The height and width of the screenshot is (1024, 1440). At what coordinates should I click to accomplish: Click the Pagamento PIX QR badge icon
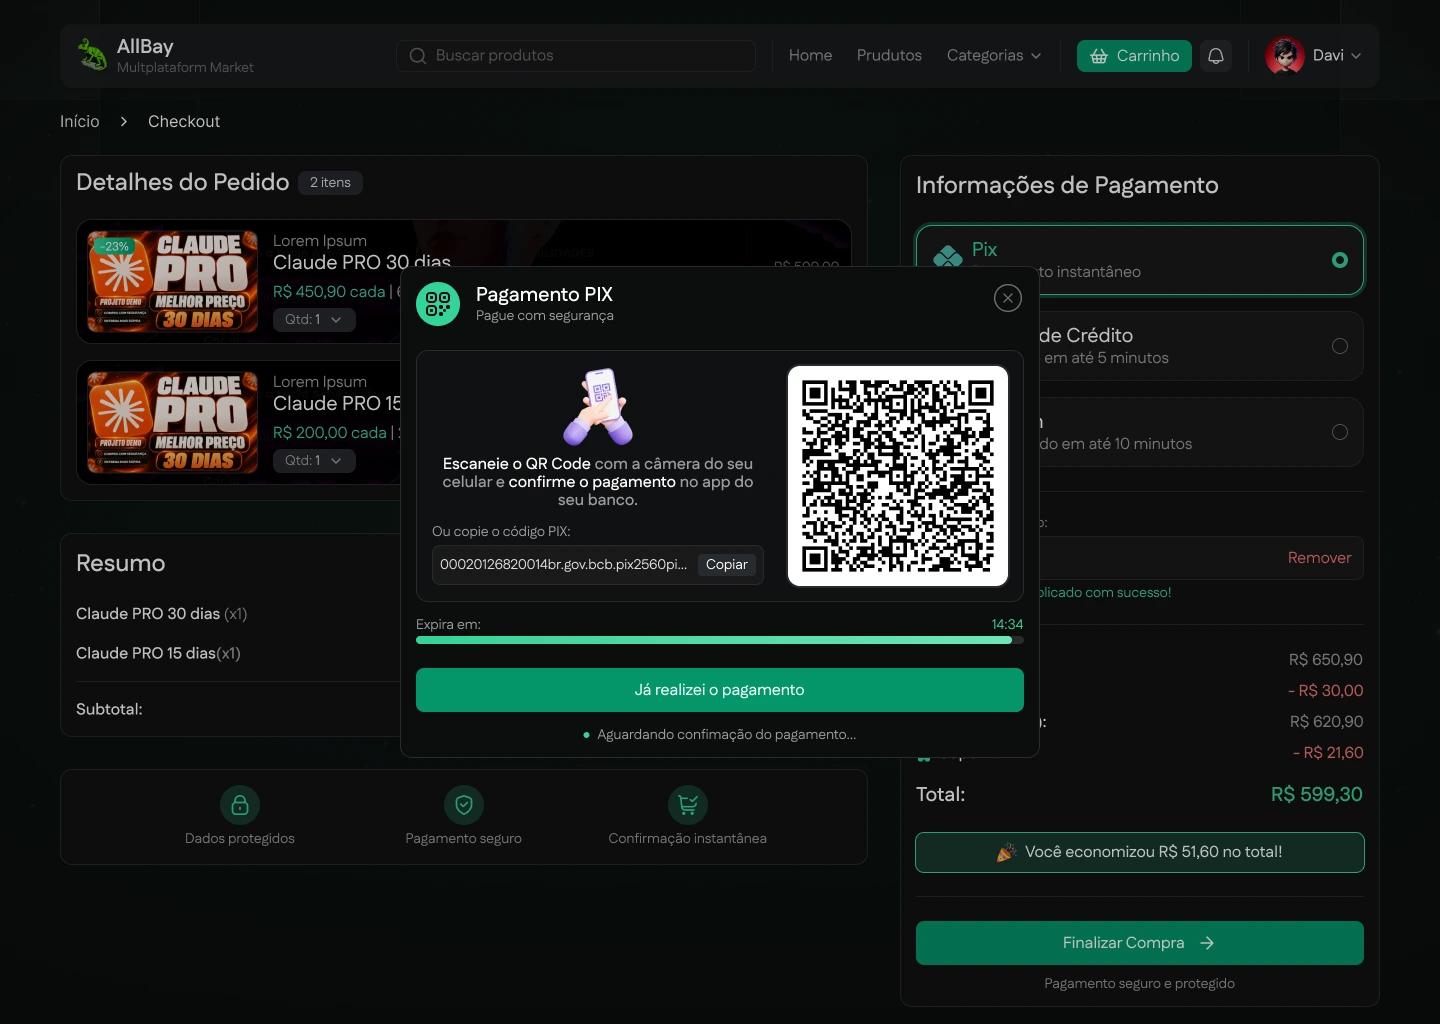[x=438, y=304]
